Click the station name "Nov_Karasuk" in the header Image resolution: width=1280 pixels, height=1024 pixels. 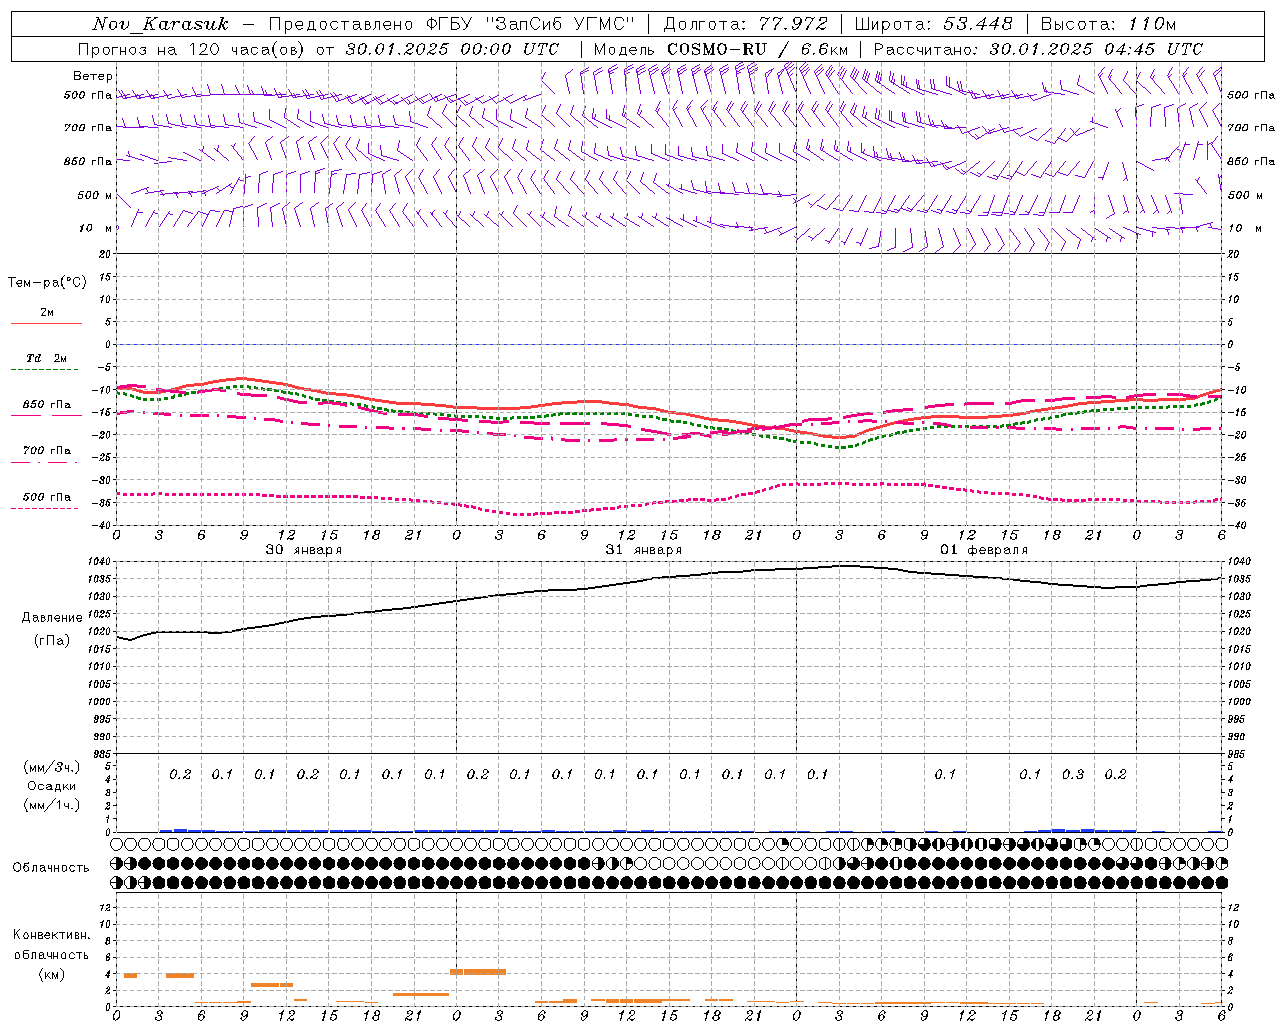point(160,24)
